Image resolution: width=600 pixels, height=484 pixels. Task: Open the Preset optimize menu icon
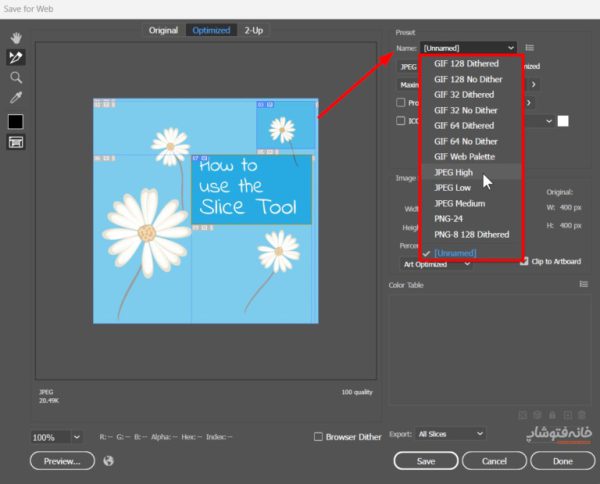click(530, 47)
